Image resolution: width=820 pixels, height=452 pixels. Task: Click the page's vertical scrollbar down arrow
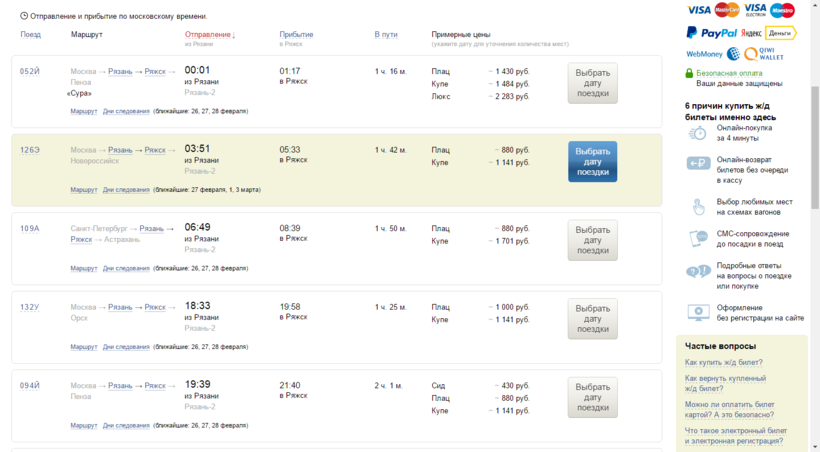[x=814, y=446]
